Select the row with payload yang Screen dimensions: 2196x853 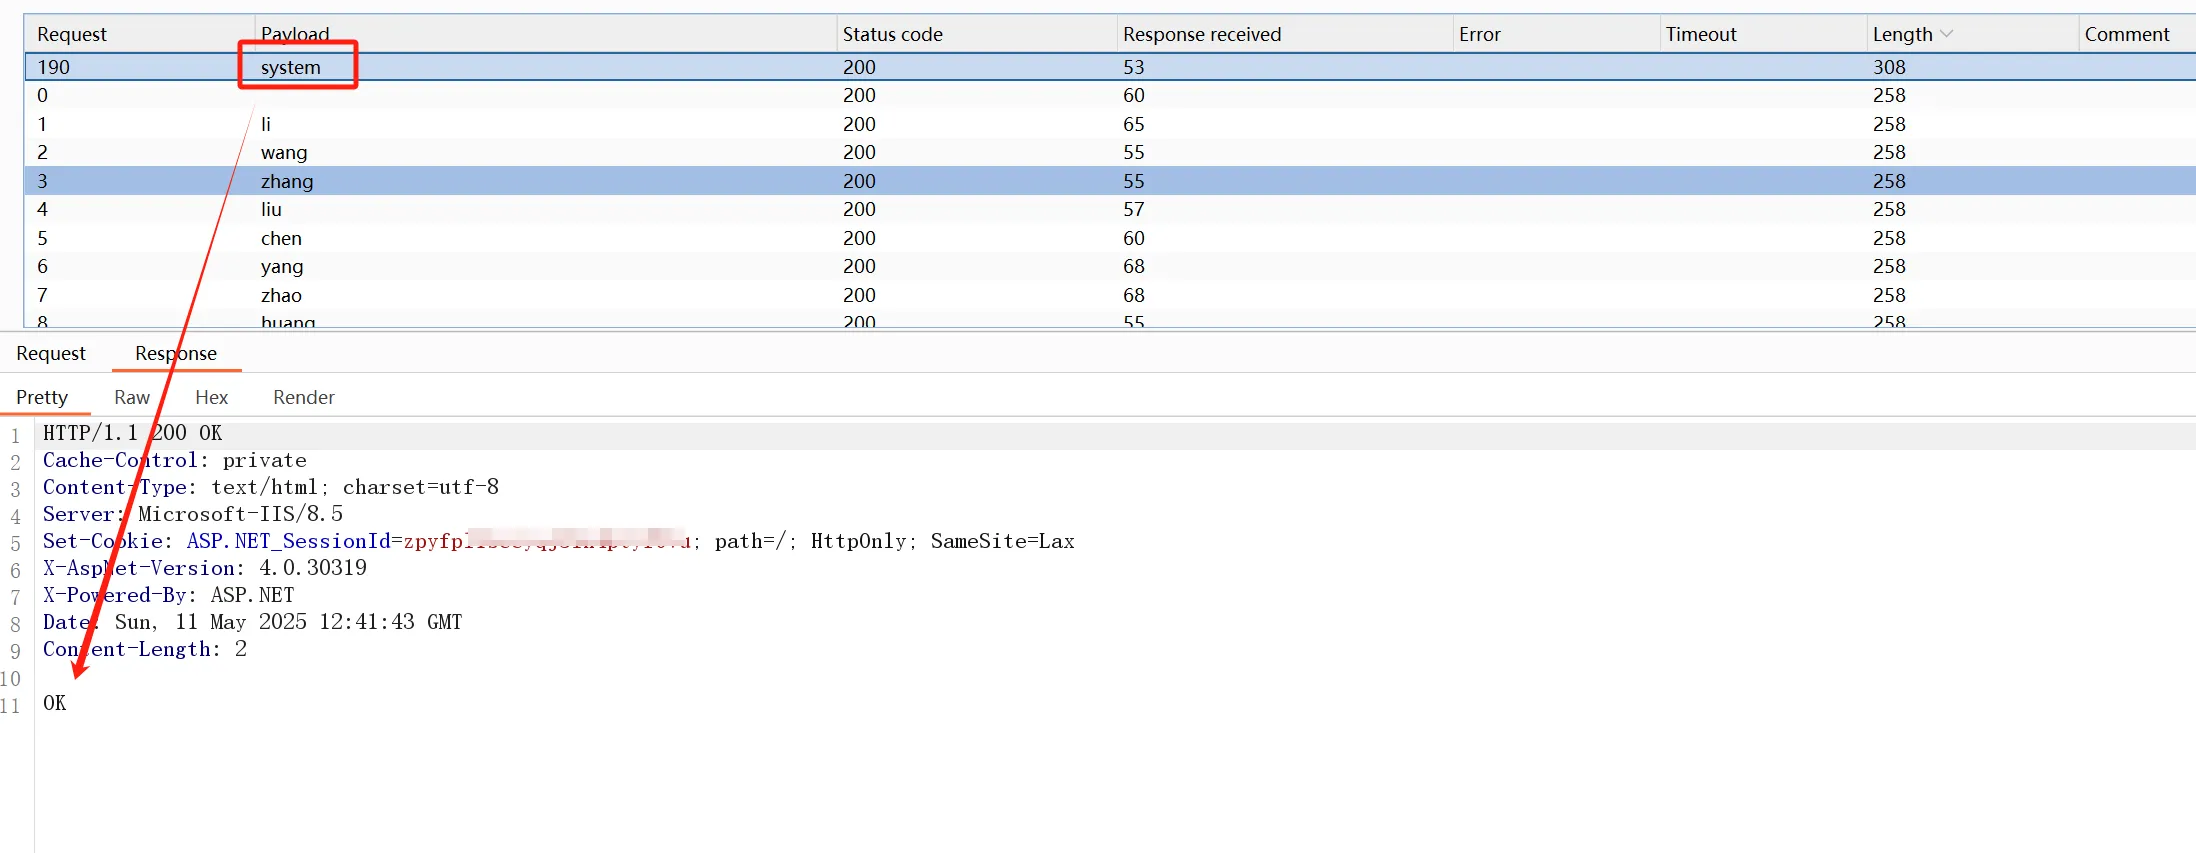pos(1110,266)
